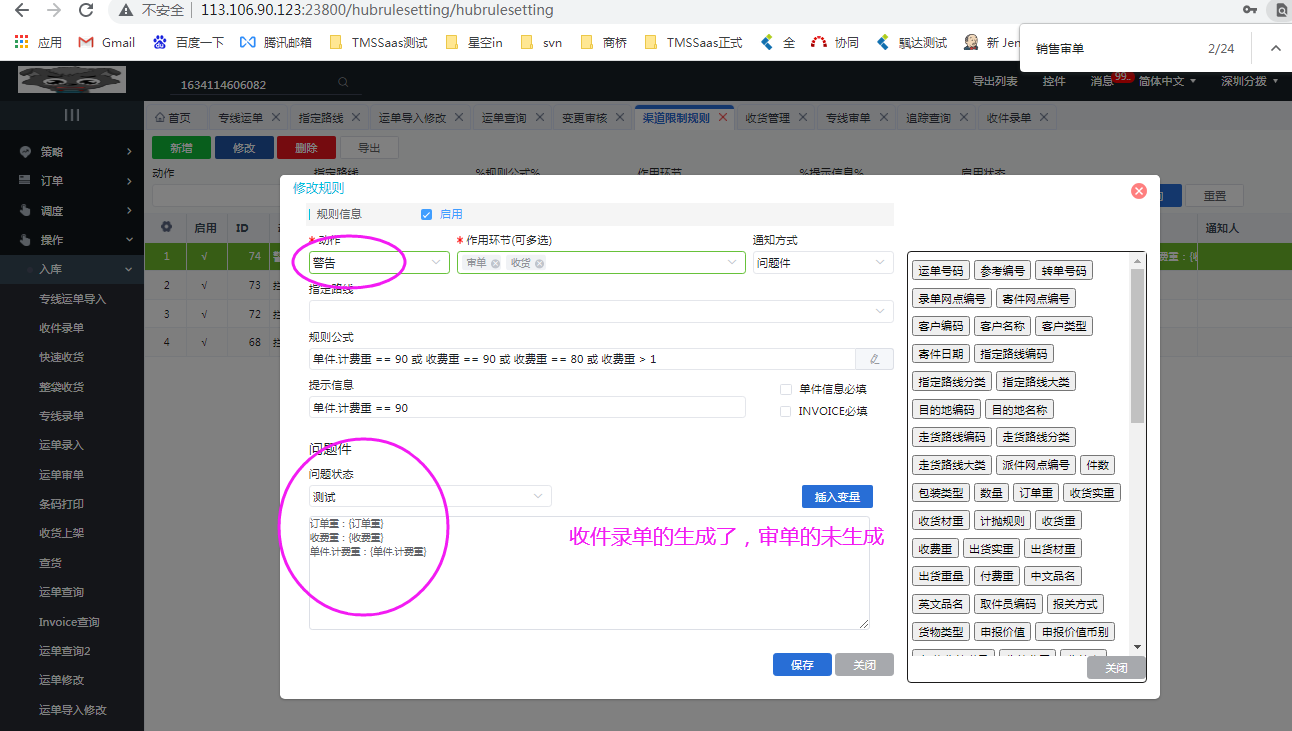This screenshot has width=1292, height=731.
Task: Toggle the 启用 checkbox in rule info
Action: pos(426,214)
